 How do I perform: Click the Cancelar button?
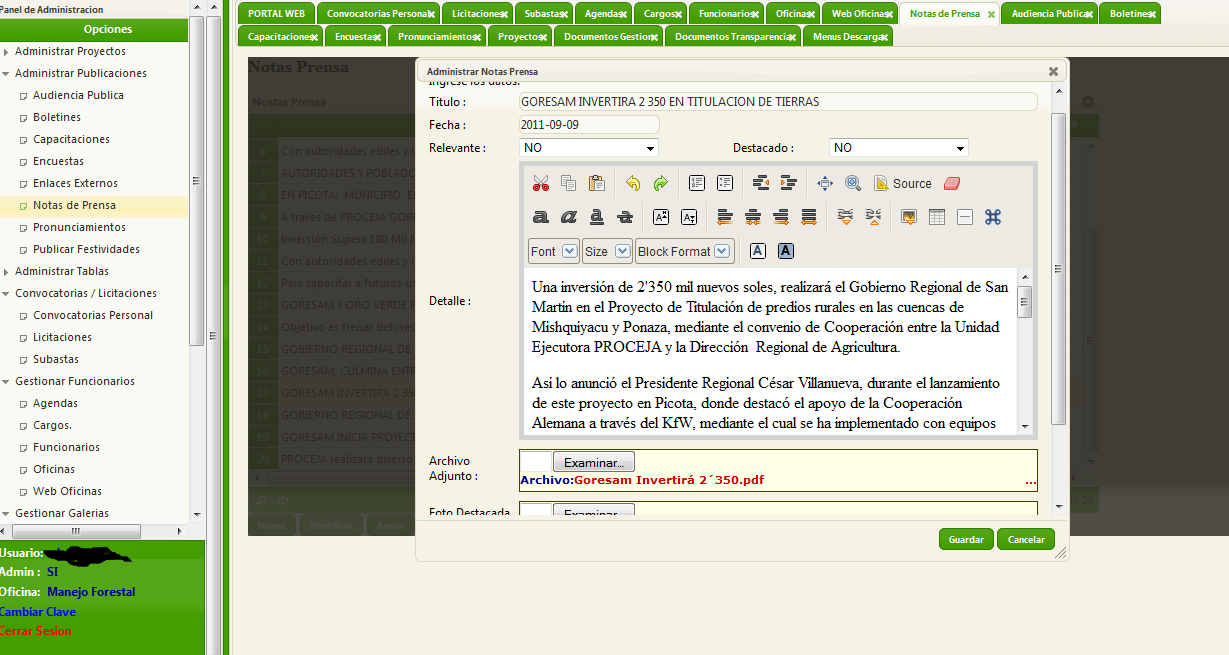pos(1026,539)
